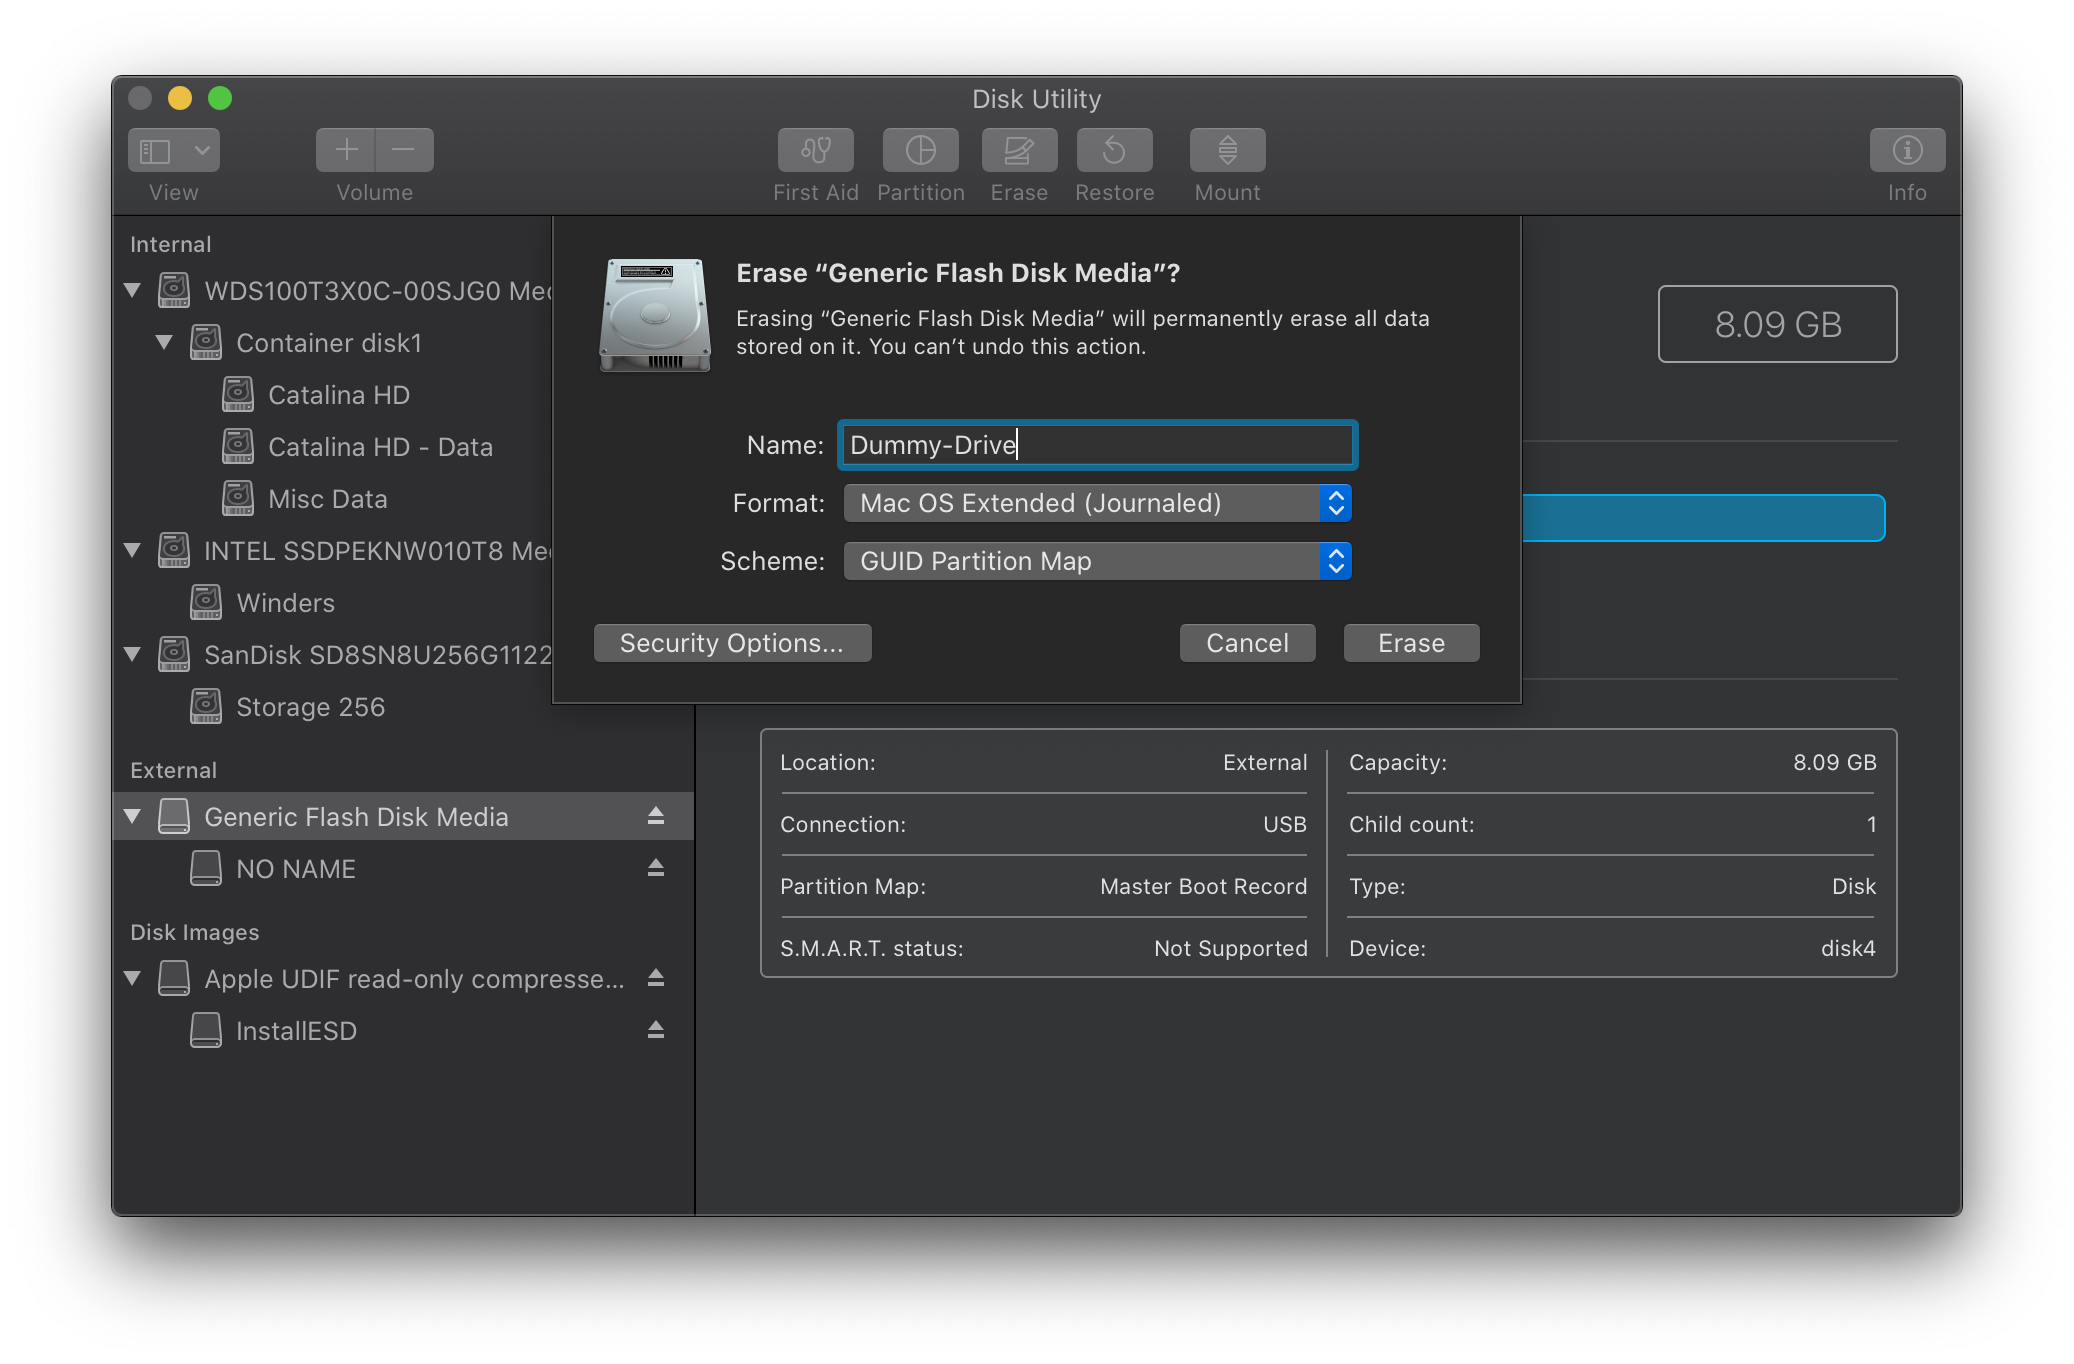
Task: Select Catalina HD volume in sidebar
Action: pyautogui.click(x=333, y=394)
